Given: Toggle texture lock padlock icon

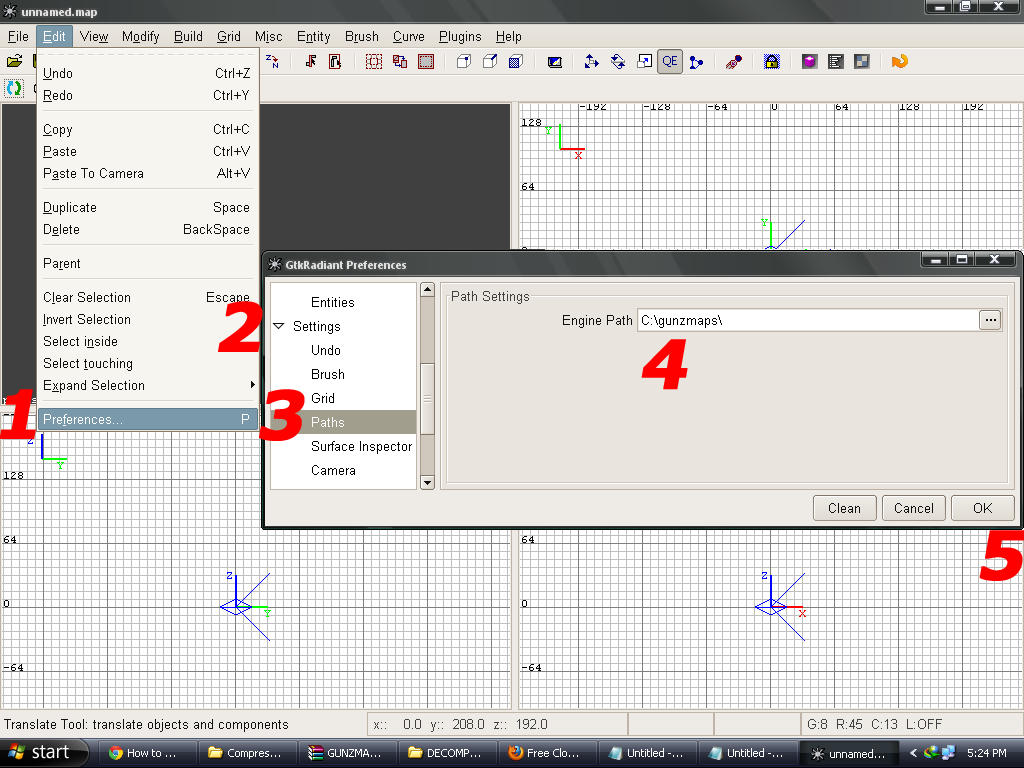Looking at the screenshot, I should pyautogui.click(x=771, y=61).
